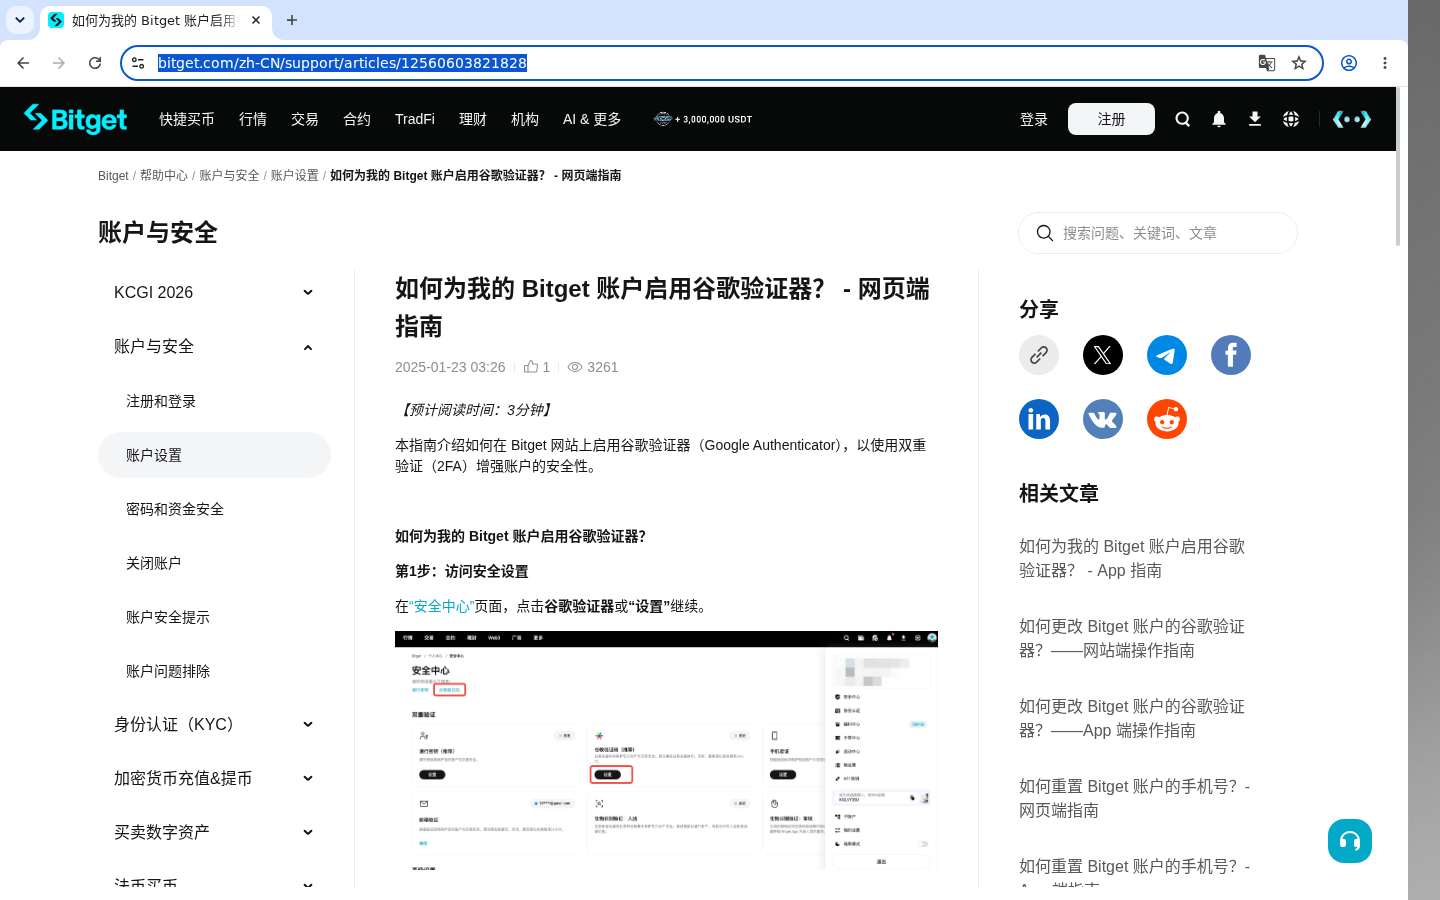Click 账户设置 breadcrumb link

295,175
